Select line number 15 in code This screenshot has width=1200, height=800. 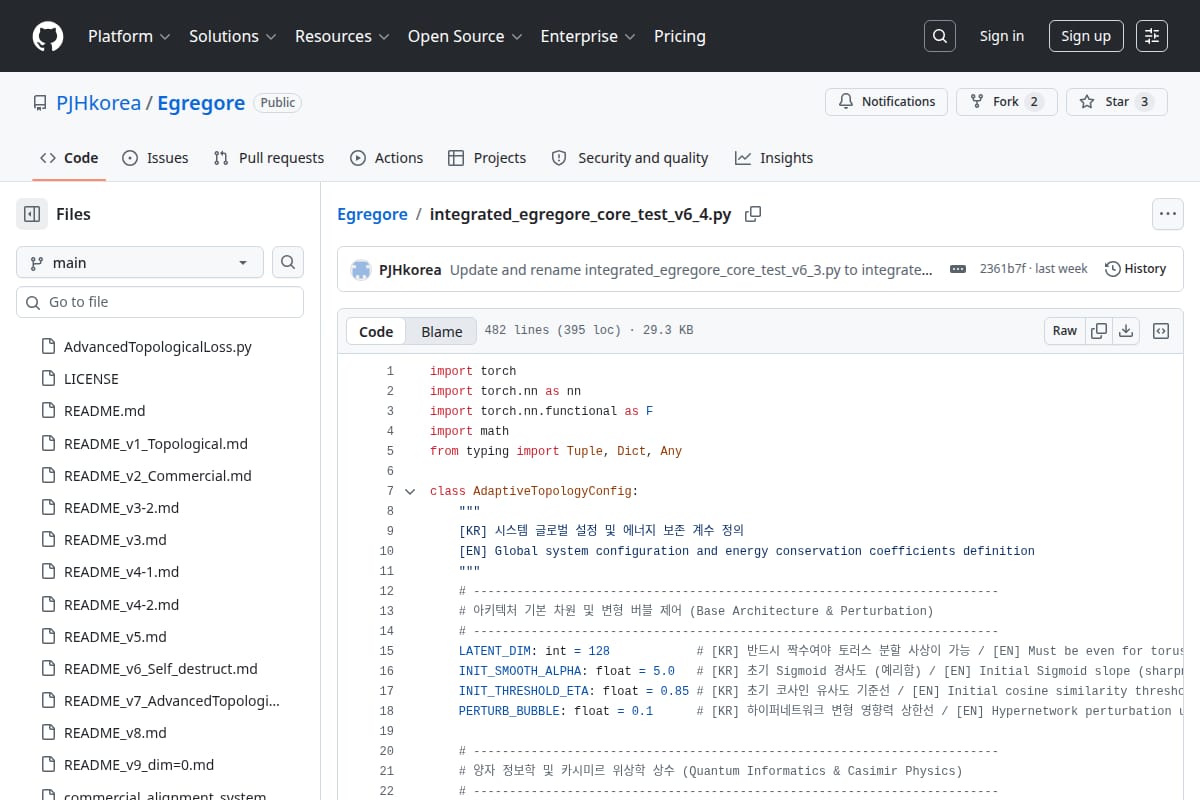[387, 651]
